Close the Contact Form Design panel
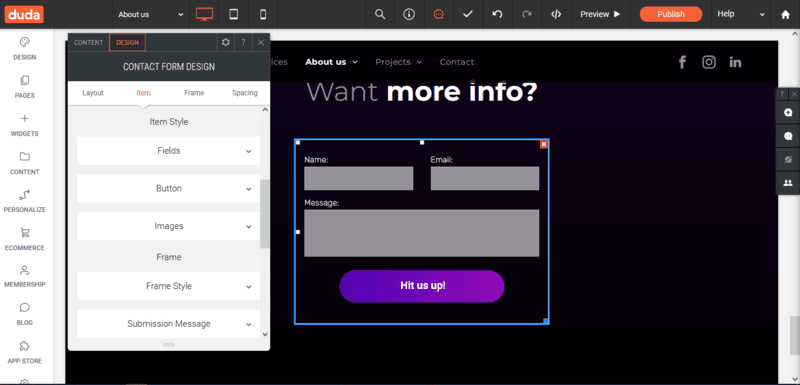 [261, 42]
